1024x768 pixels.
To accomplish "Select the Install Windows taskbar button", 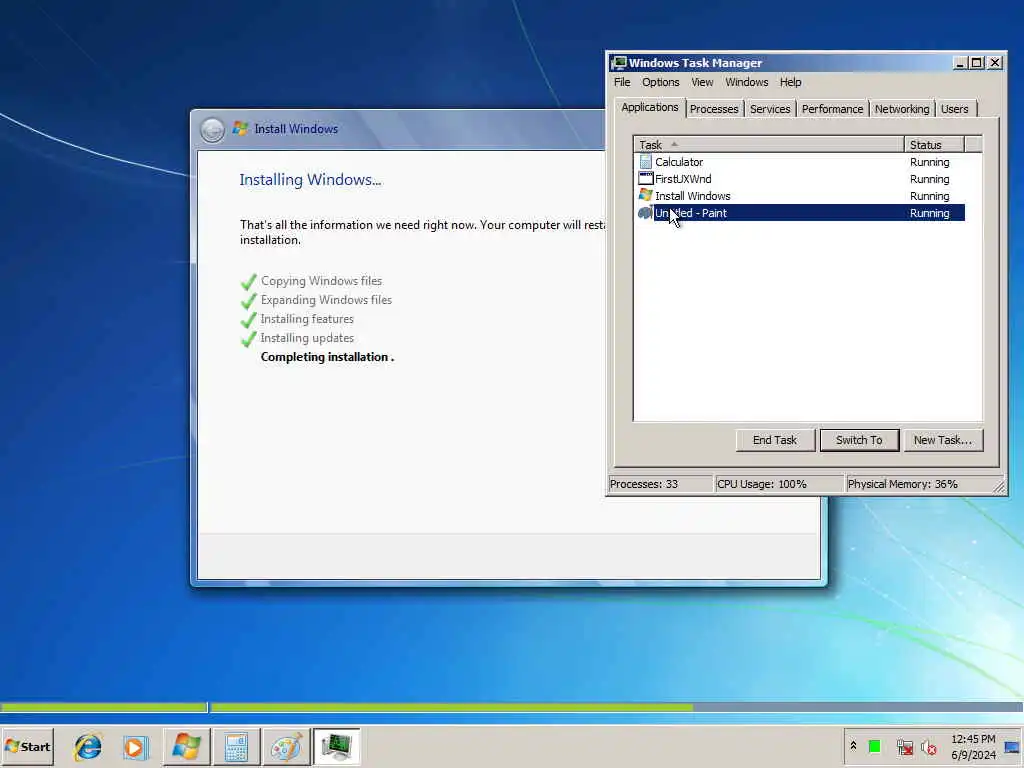I will tap(186, 746).
